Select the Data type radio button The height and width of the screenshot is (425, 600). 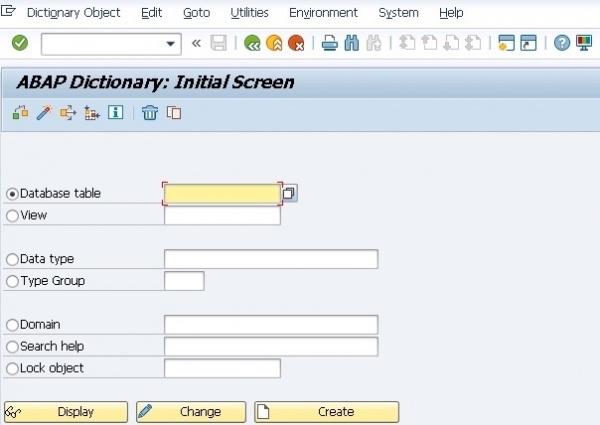point(12,259)
